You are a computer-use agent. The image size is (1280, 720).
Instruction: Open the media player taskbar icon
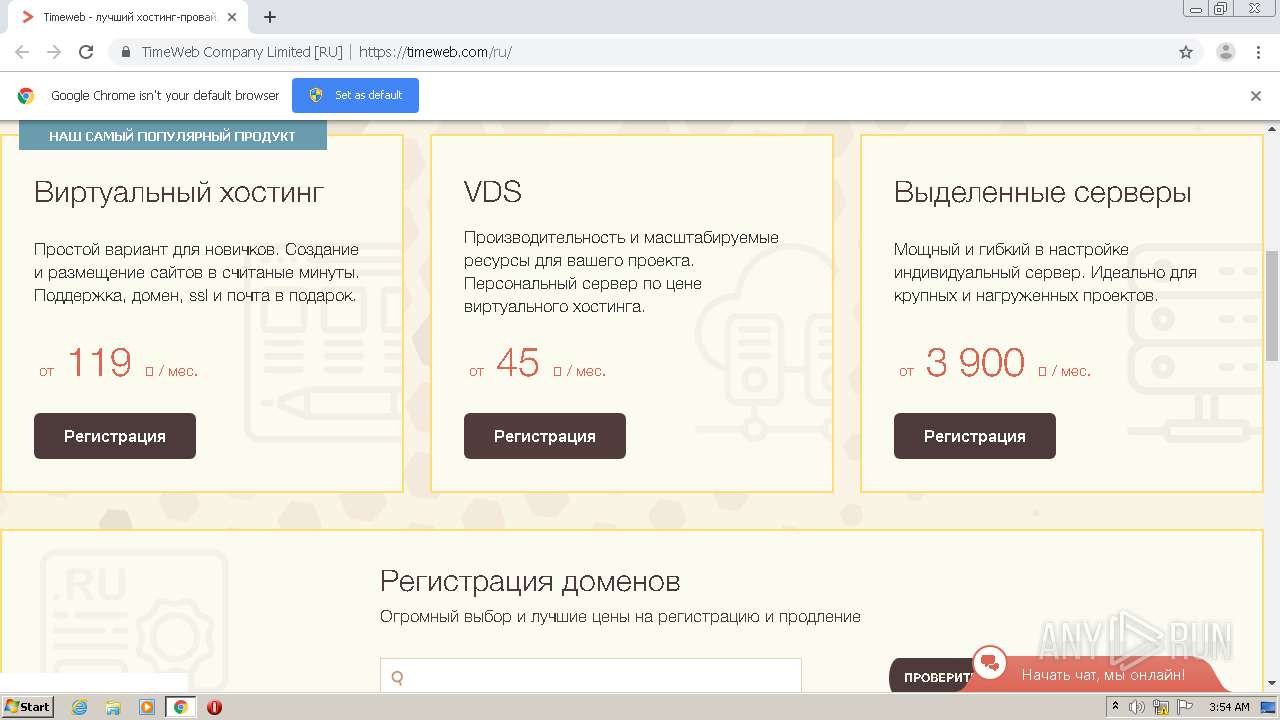click(x=146, y=707)
